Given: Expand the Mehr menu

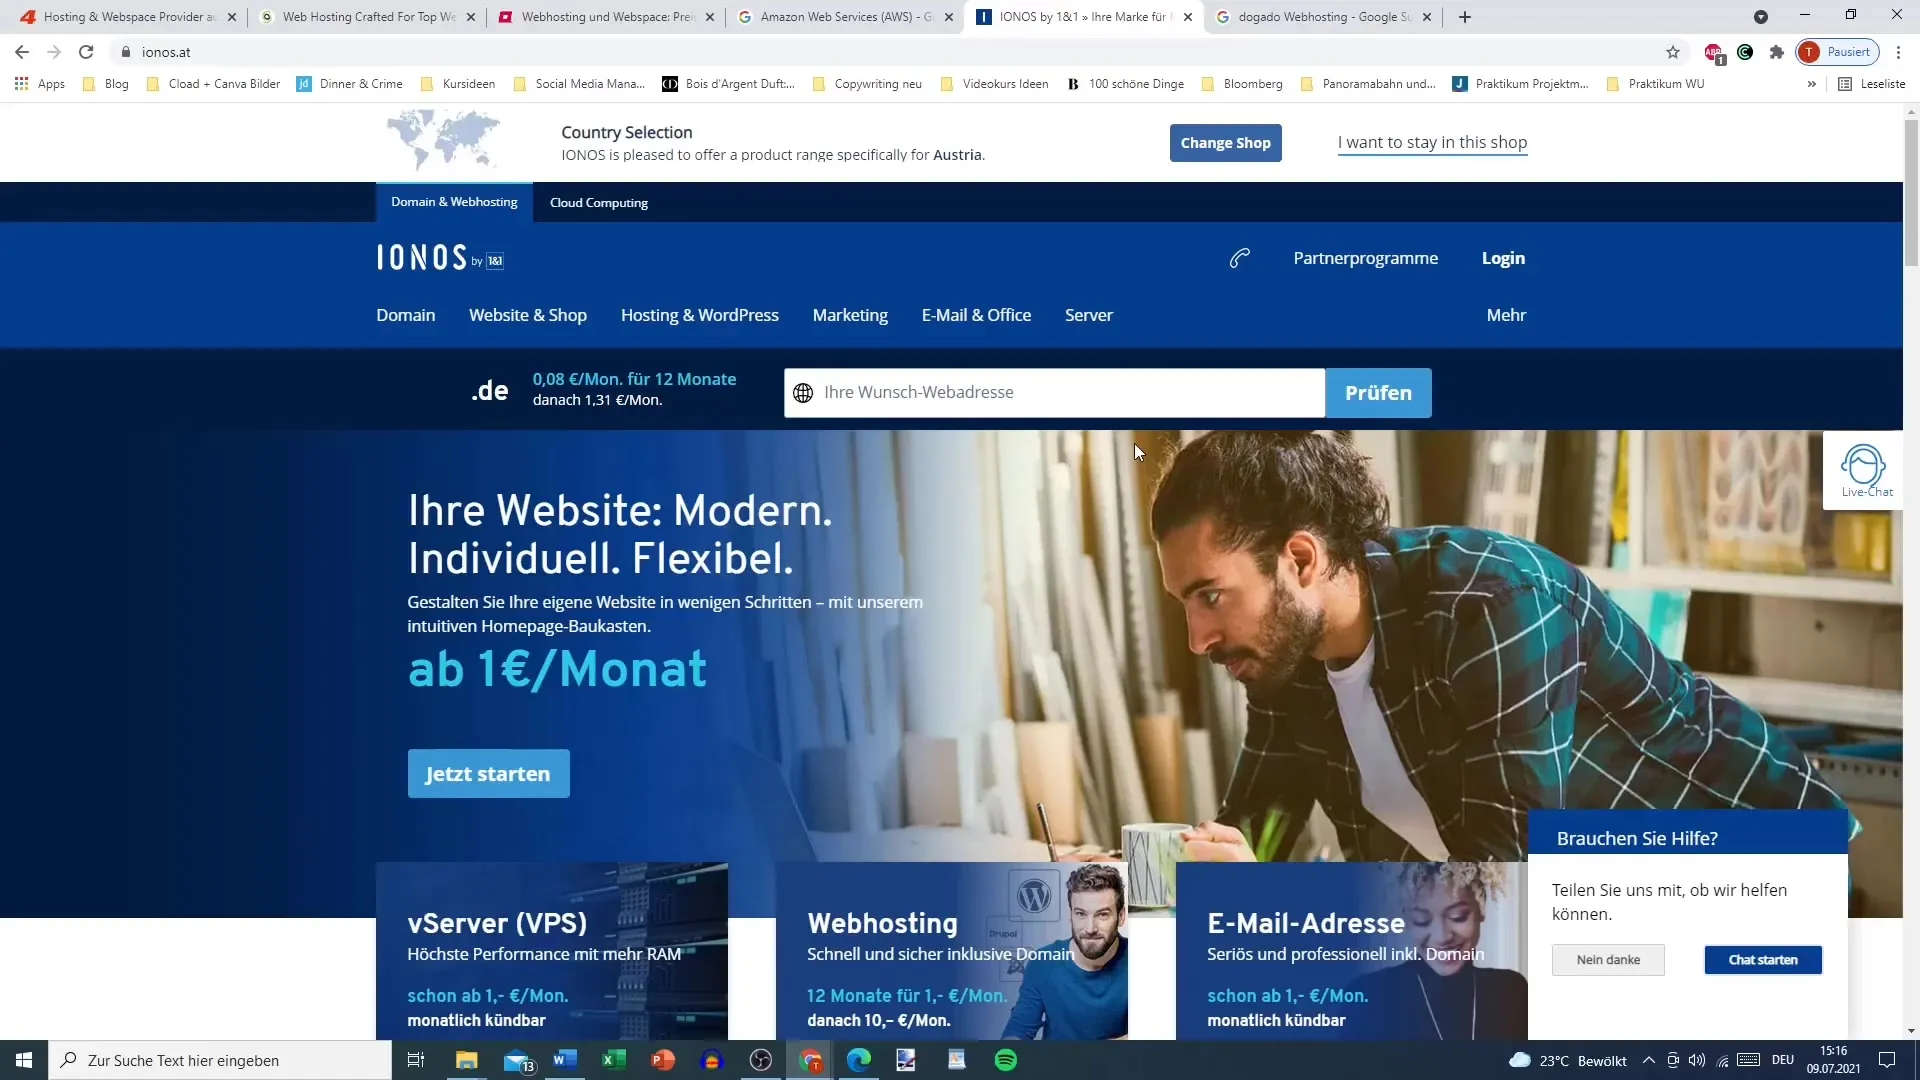Looking at the screenshot, I should (1506, 315).
